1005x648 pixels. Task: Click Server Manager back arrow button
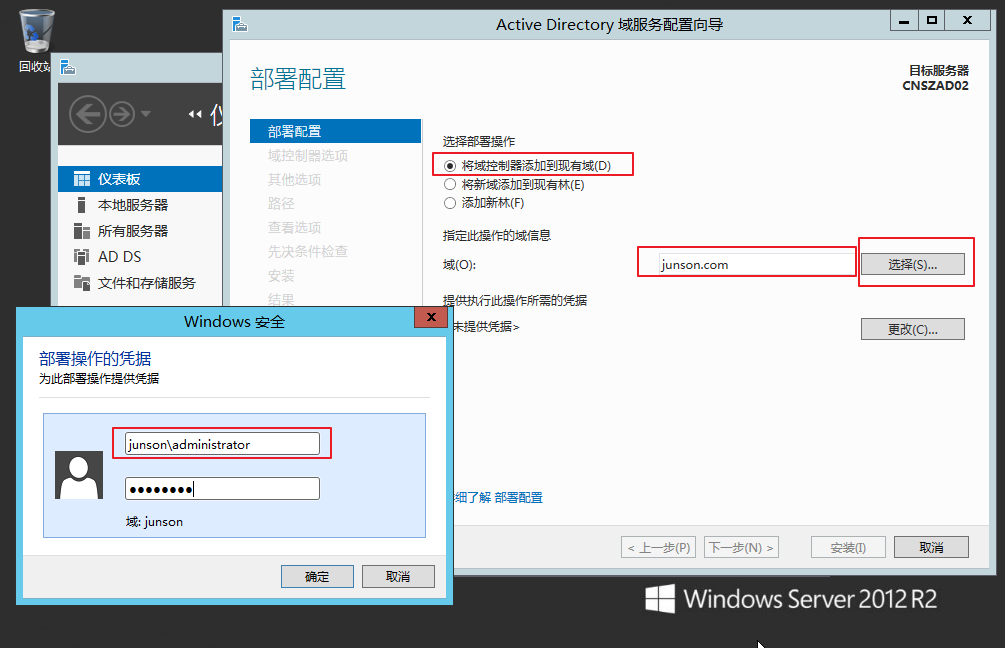coord(88,114)
